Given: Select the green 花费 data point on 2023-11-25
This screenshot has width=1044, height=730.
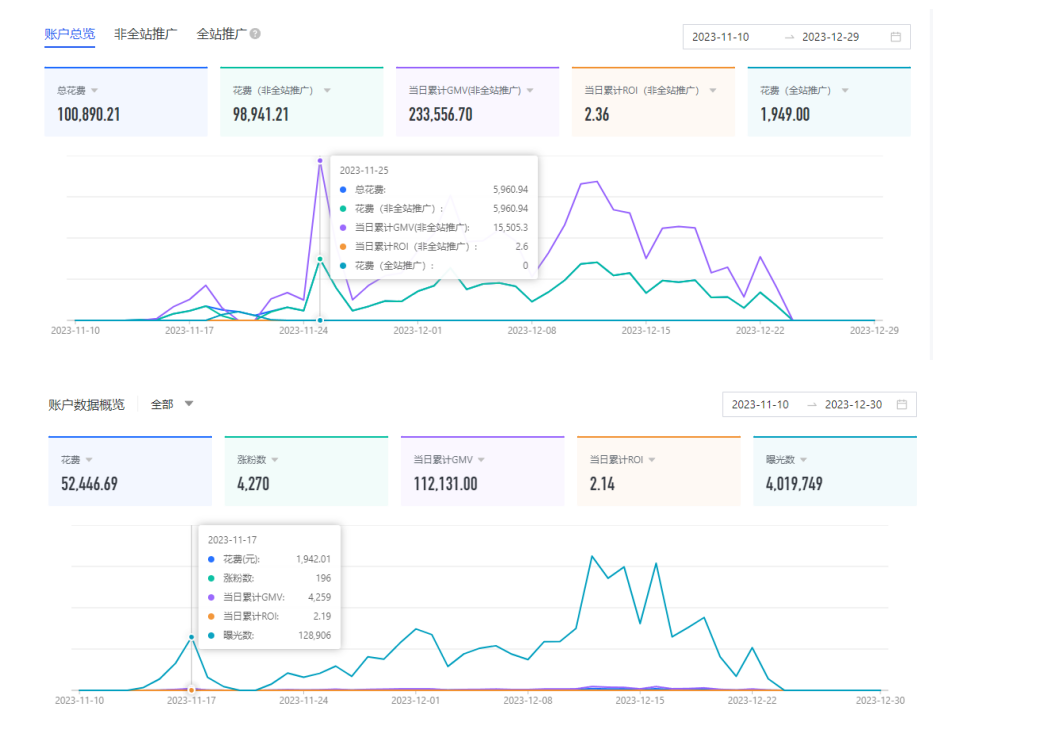Looking at the screenshot, I should pos(320,259).
